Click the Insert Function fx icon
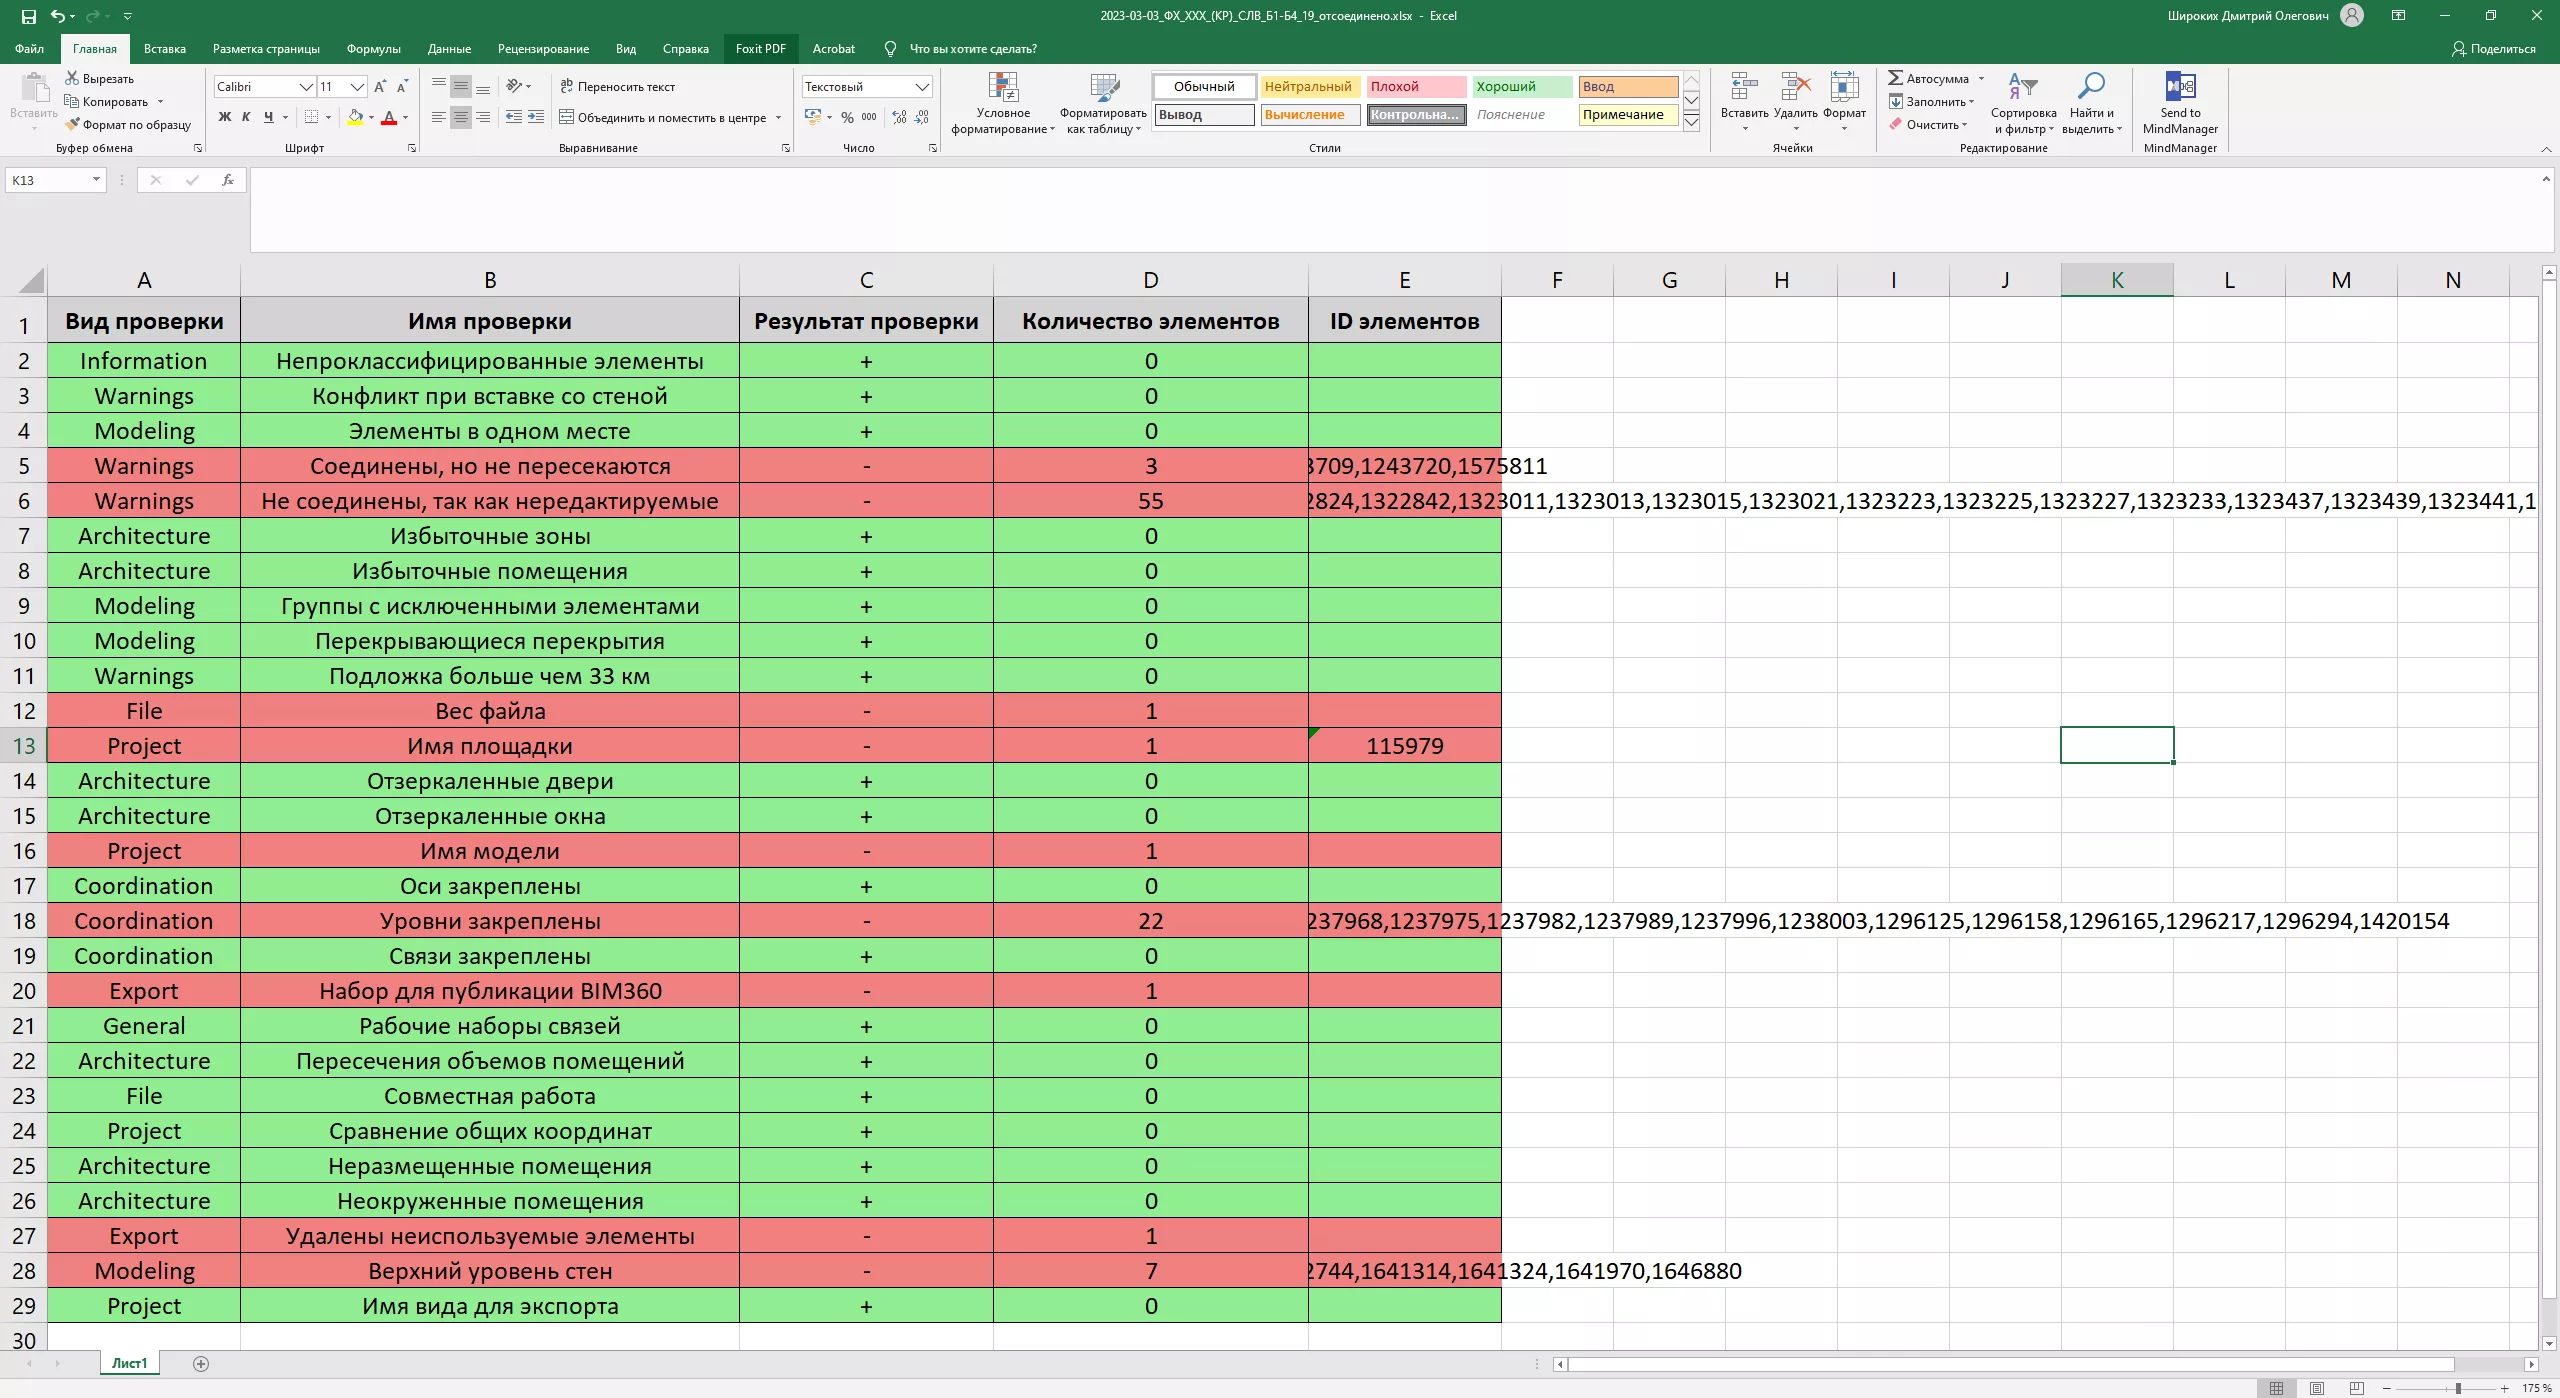Viewport: 2560px width, 1398px height. click(228, 180)
